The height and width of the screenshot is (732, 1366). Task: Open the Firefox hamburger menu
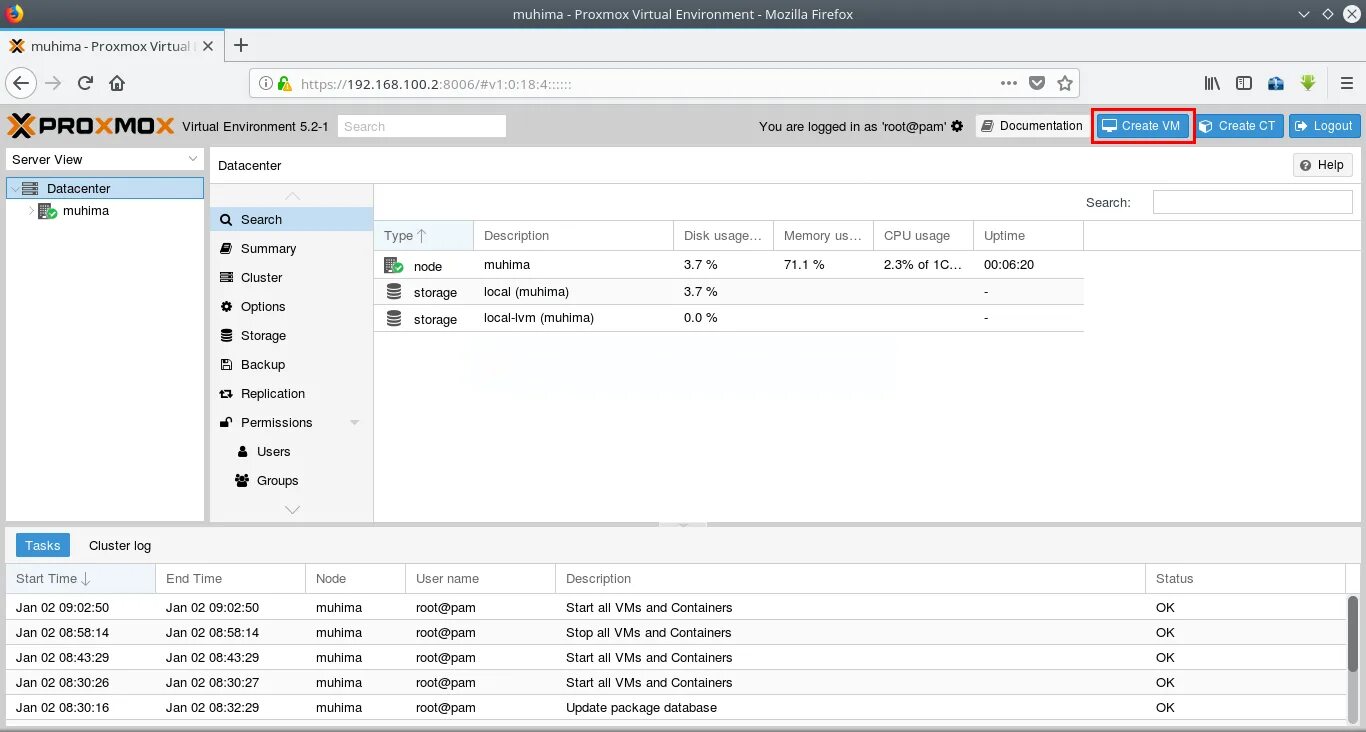(x=1346, y=83)
